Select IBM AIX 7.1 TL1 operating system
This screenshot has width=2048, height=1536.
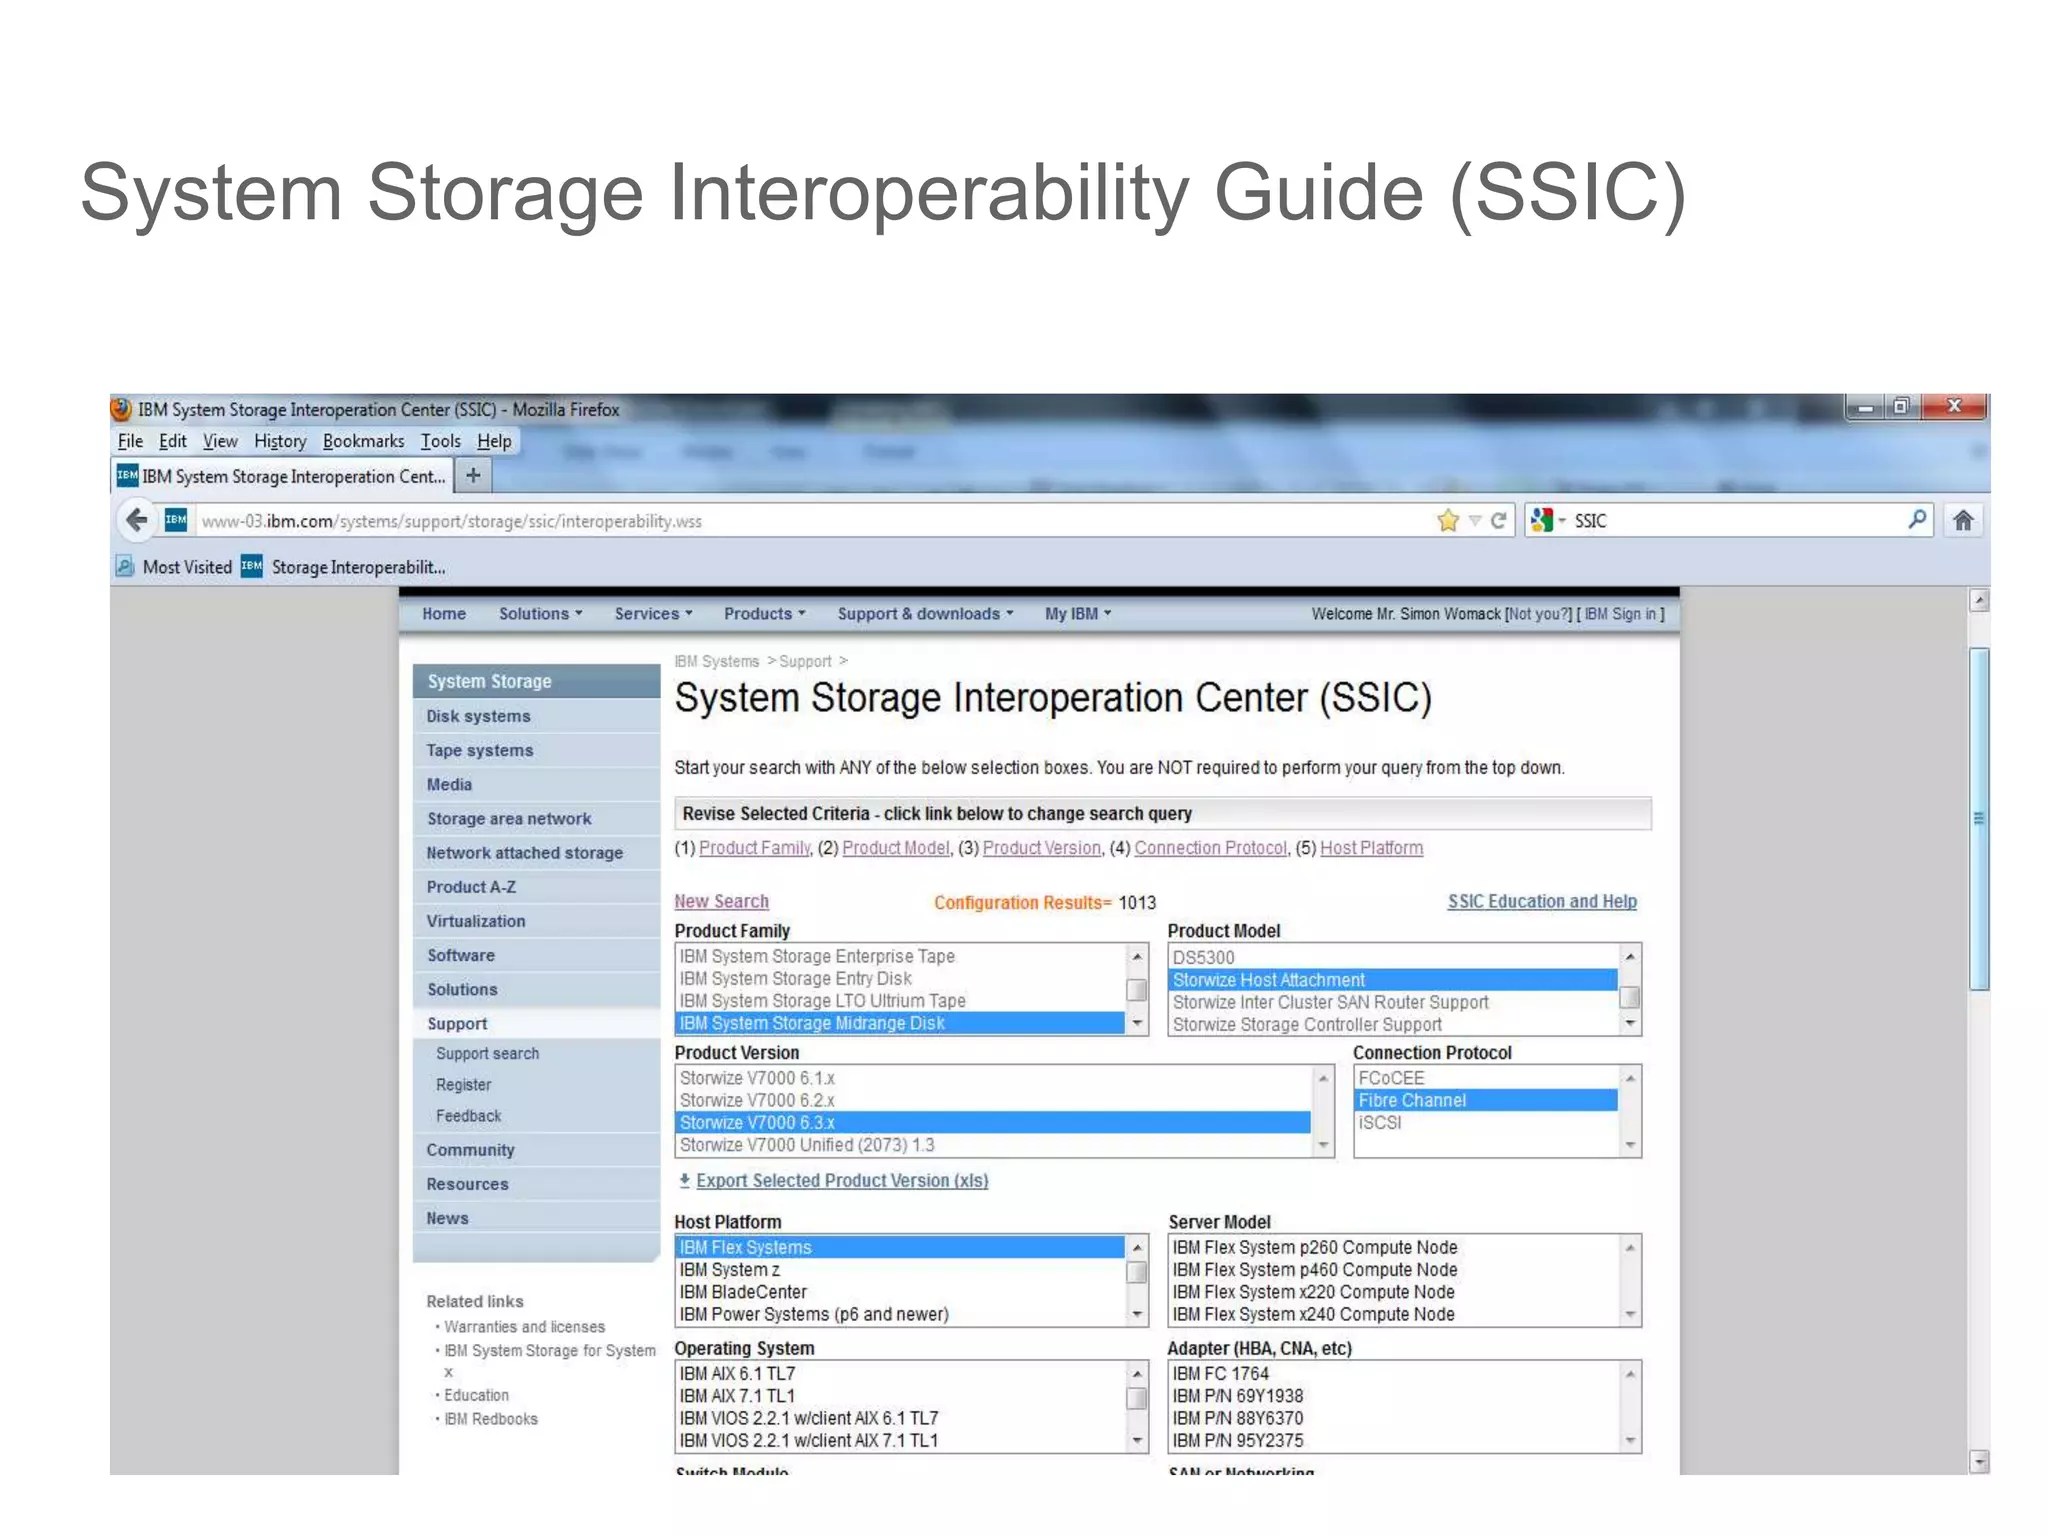click(900, 1396)
